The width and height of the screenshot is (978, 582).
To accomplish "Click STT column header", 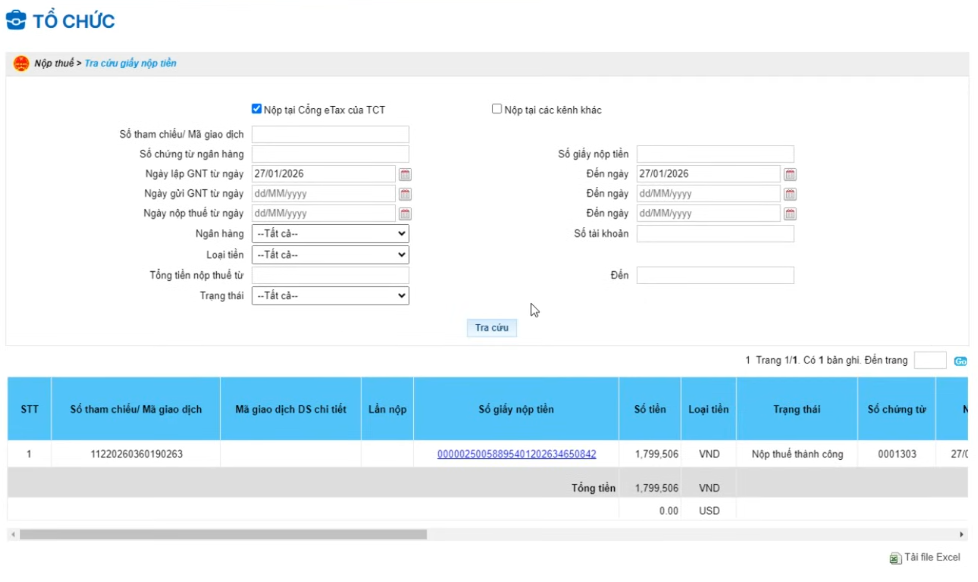I will coord(29,409).
